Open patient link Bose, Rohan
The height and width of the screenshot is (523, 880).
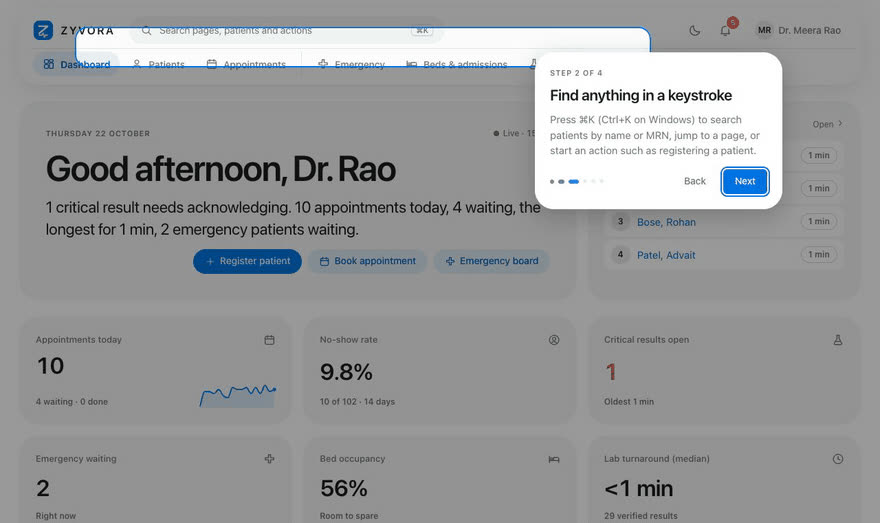(x=666, y=222)
